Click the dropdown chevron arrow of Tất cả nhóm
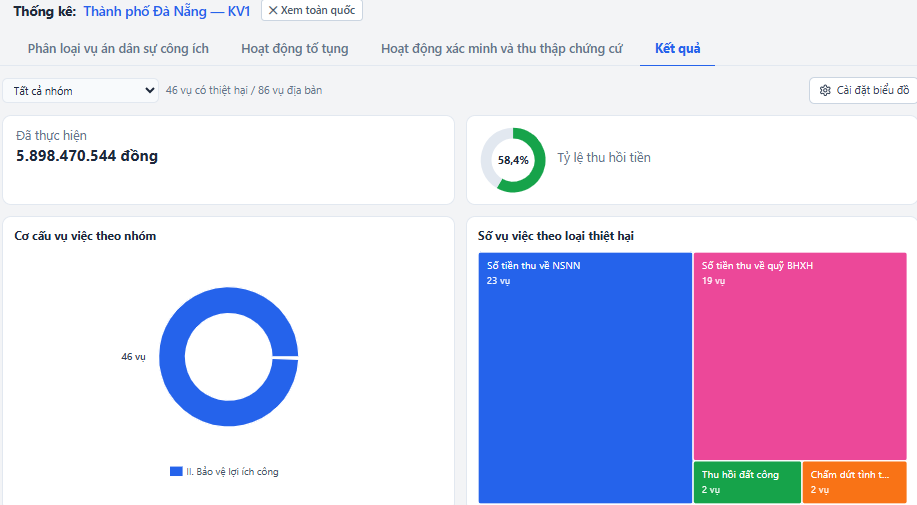The image size is (917, 505). (x=150, y=91)
